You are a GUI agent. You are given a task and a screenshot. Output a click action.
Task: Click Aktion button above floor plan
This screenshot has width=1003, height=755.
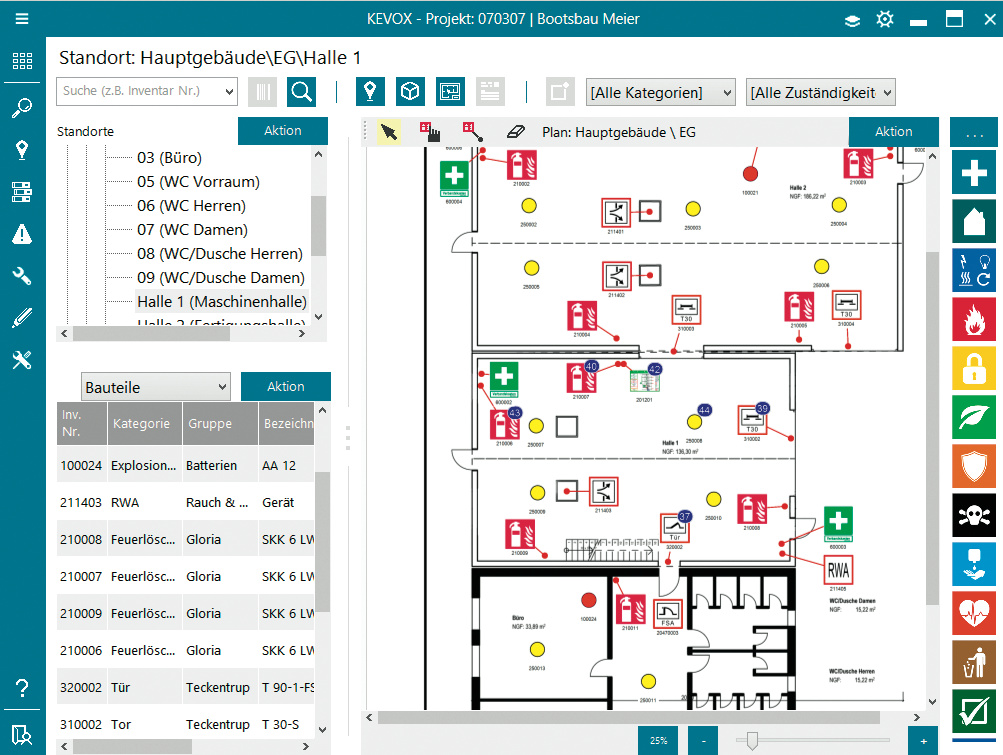coord(894,131)
